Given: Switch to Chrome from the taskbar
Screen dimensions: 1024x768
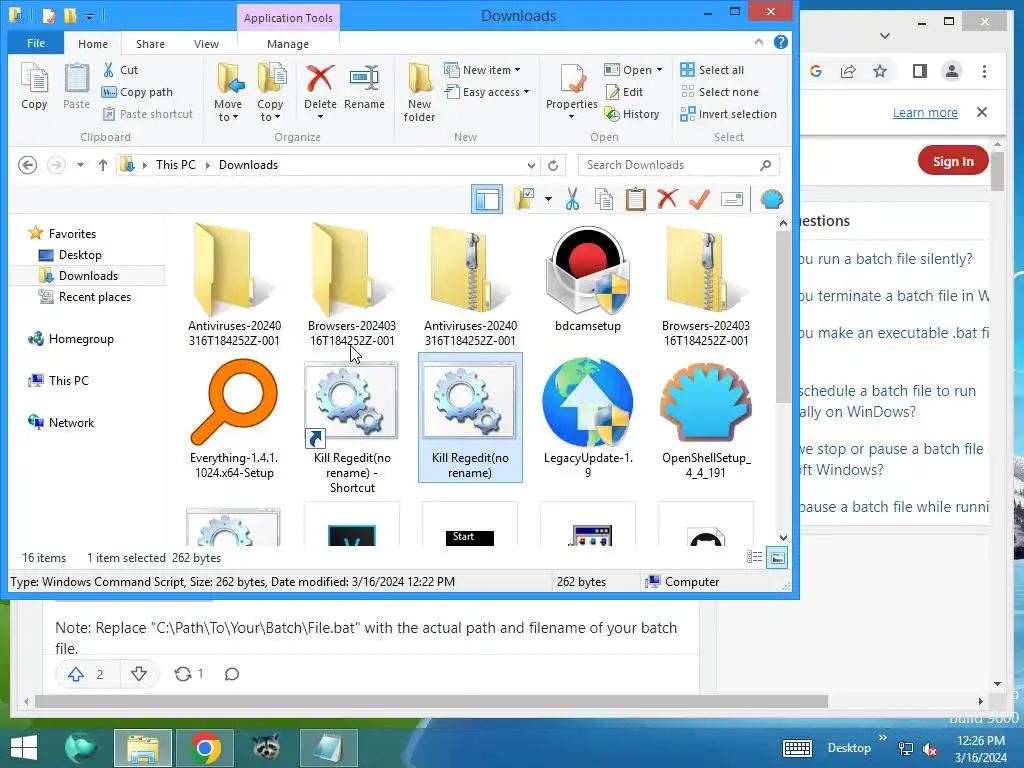Looking at the screenshot, I should pyautogui.click(x=205, y=748).
